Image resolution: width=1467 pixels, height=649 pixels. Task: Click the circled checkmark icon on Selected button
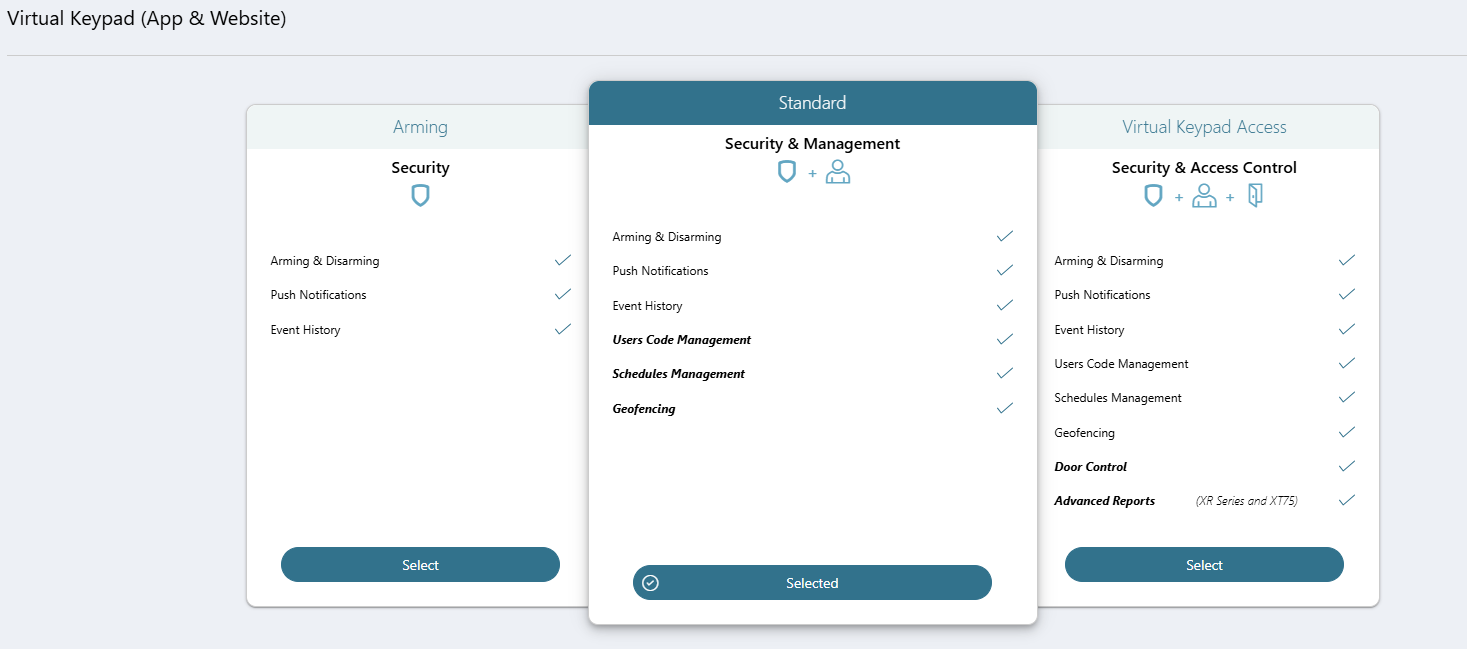pyautogui.click(x=650, y=583)
